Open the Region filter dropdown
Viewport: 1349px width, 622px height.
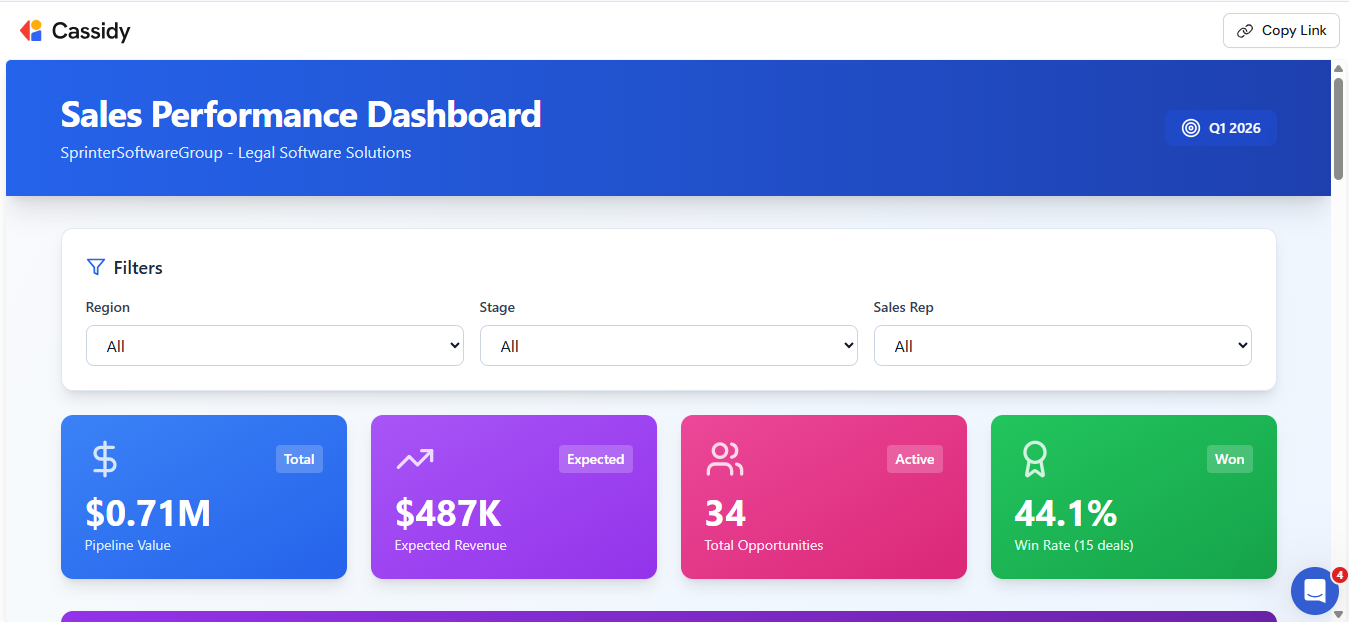pyautogui.click(x=274, y=345)
